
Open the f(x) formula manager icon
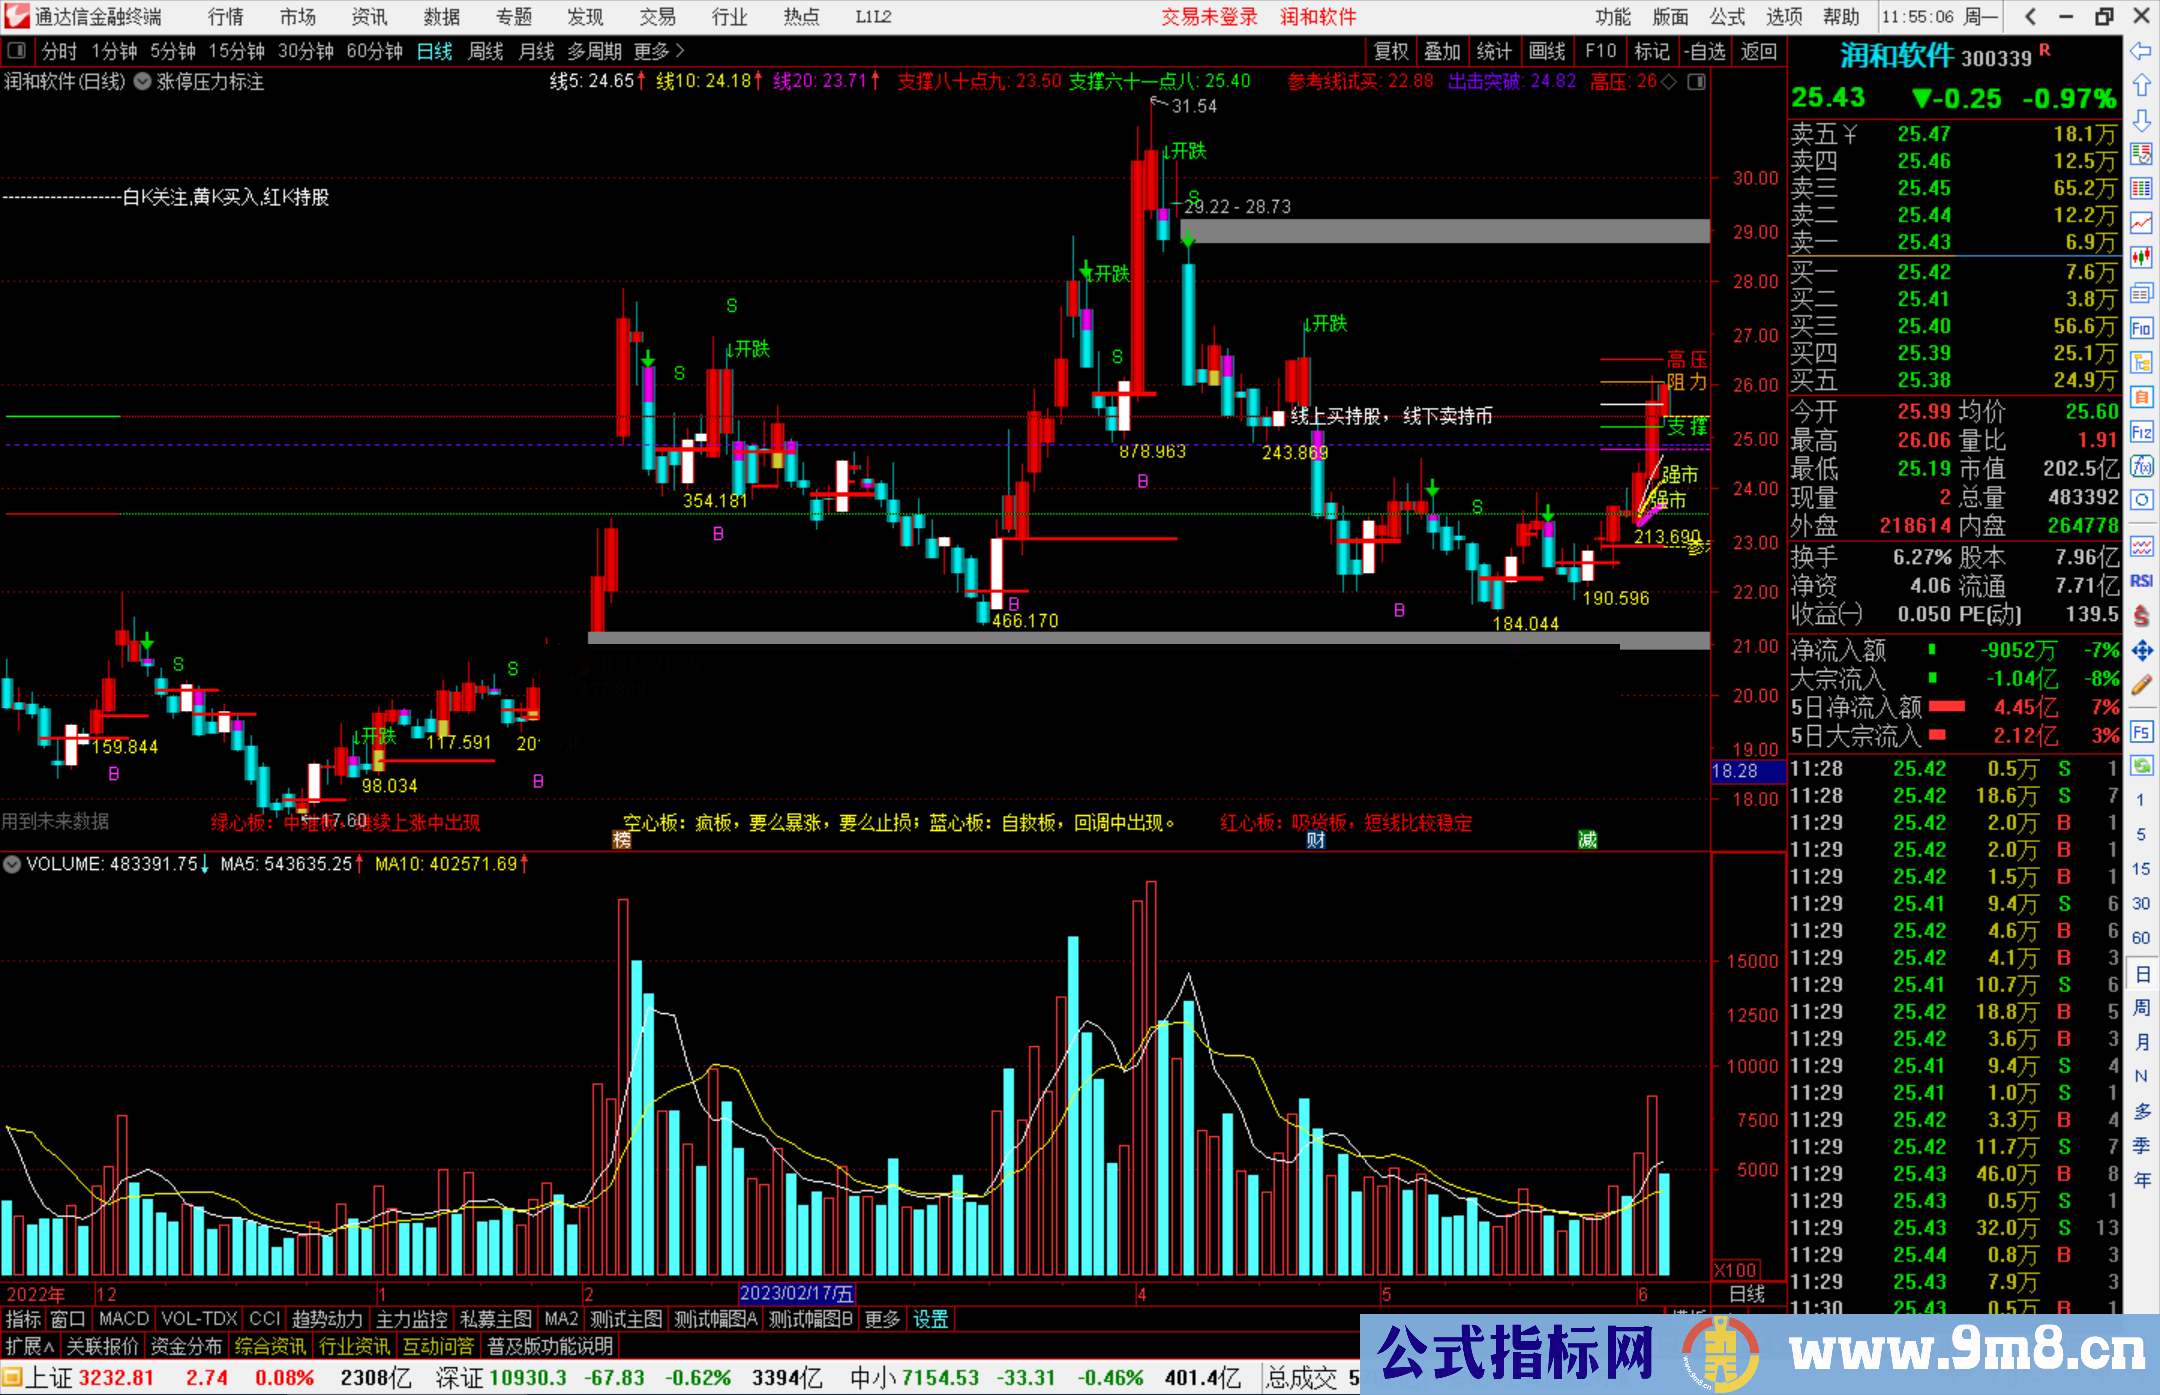[2141, 466]
